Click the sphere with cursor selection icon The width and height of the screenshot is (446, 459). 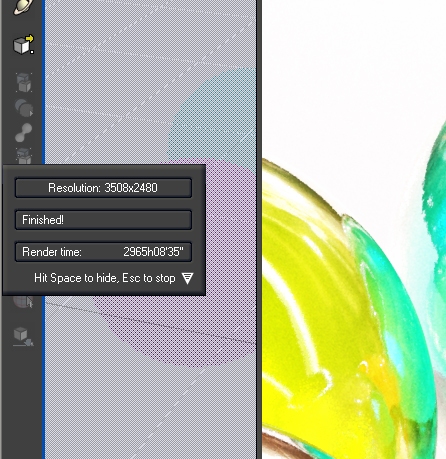[x=23, y=302]
